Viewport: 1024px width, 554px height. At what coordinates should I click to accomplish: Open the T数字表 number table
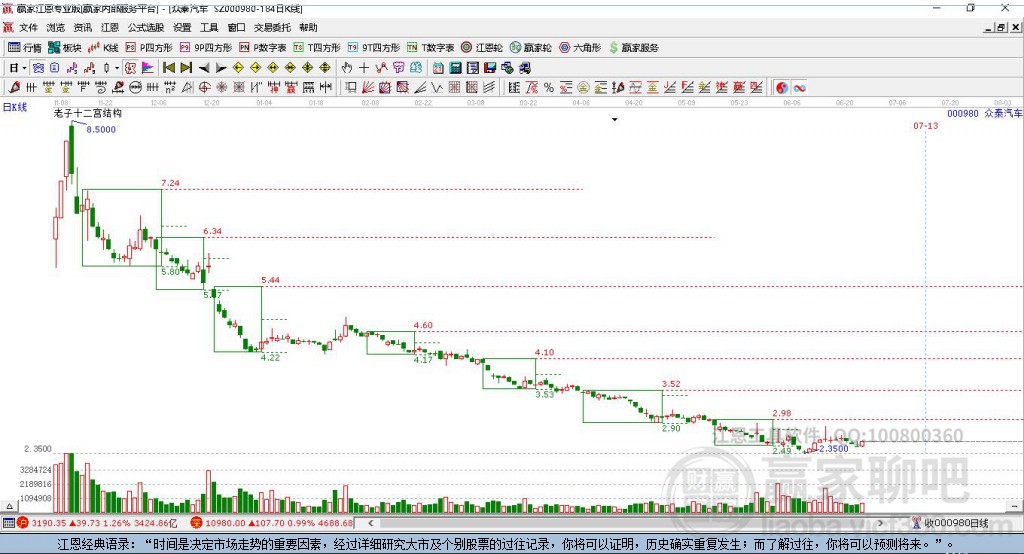pyautogui.click(x=430, y=48)
